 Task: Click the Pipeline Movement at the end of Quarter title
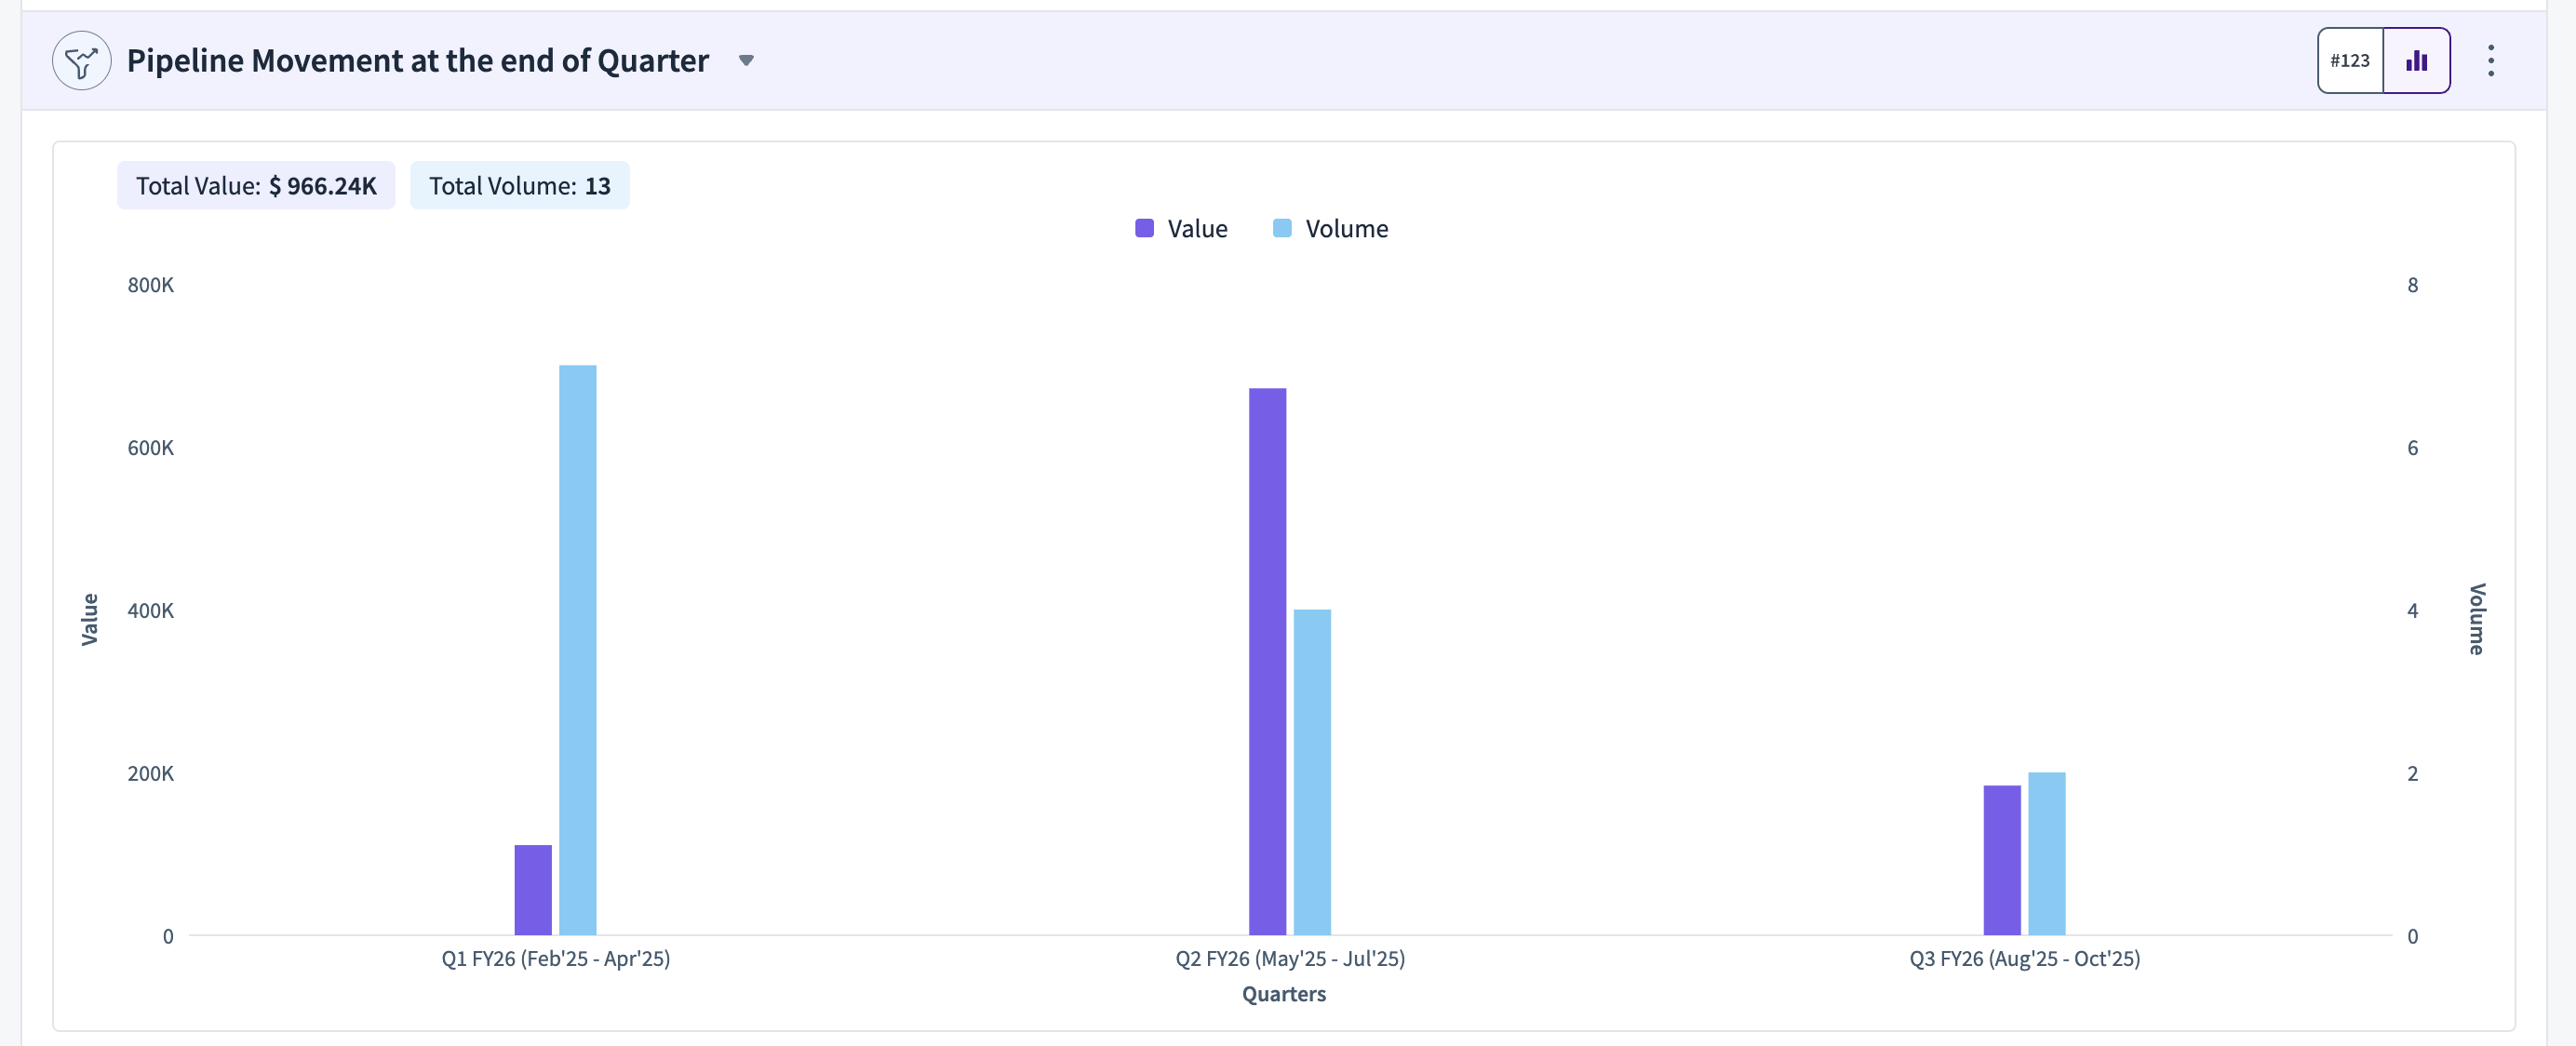[418, 61]
